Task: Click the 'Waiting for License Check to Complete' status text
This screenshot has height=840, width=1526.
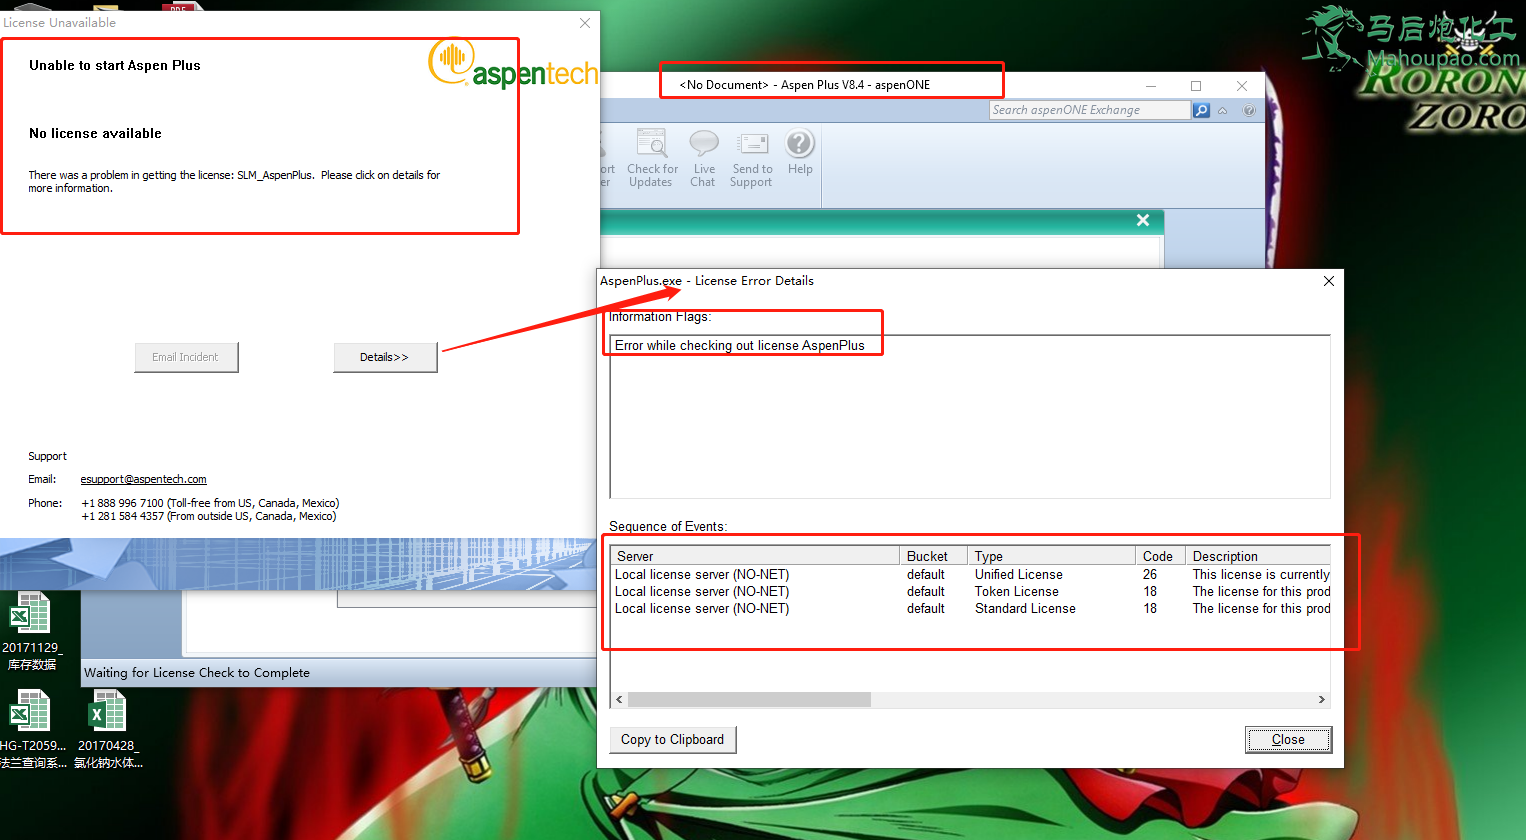Action: 197,673
